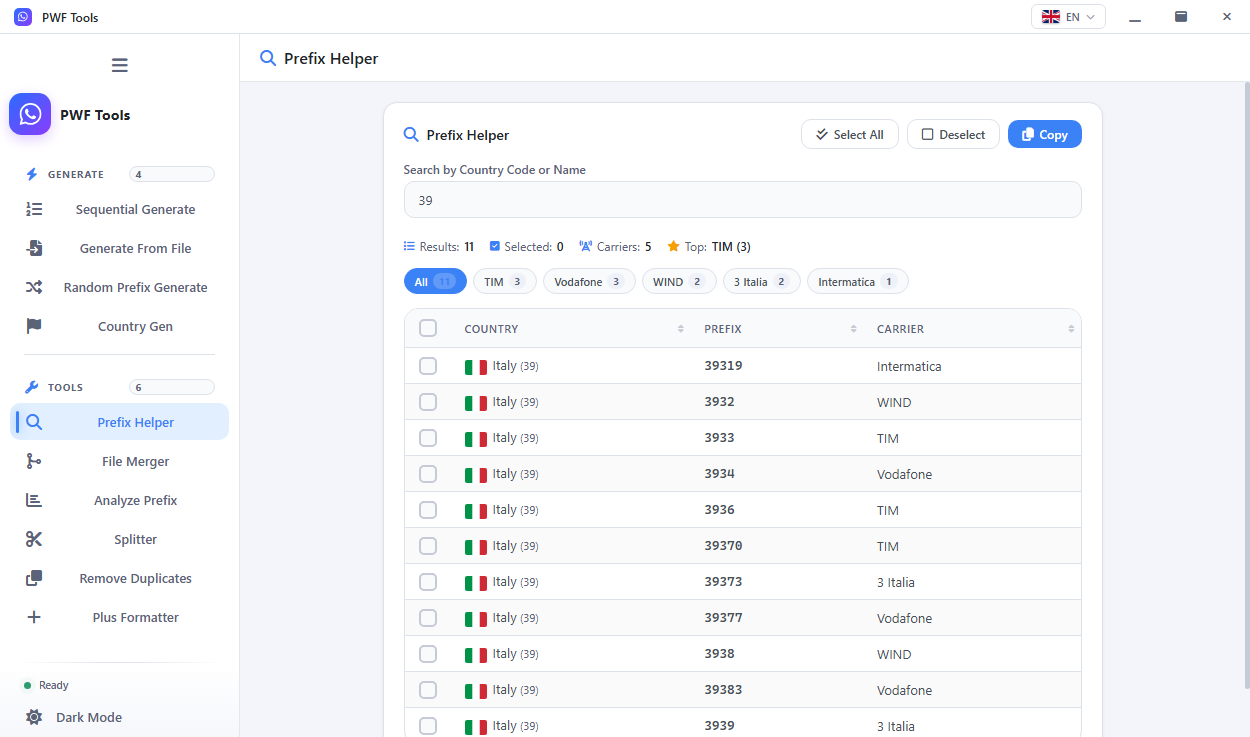Click the Generate From File icon
1250x737 pixels.
click(x=34, y=248)
